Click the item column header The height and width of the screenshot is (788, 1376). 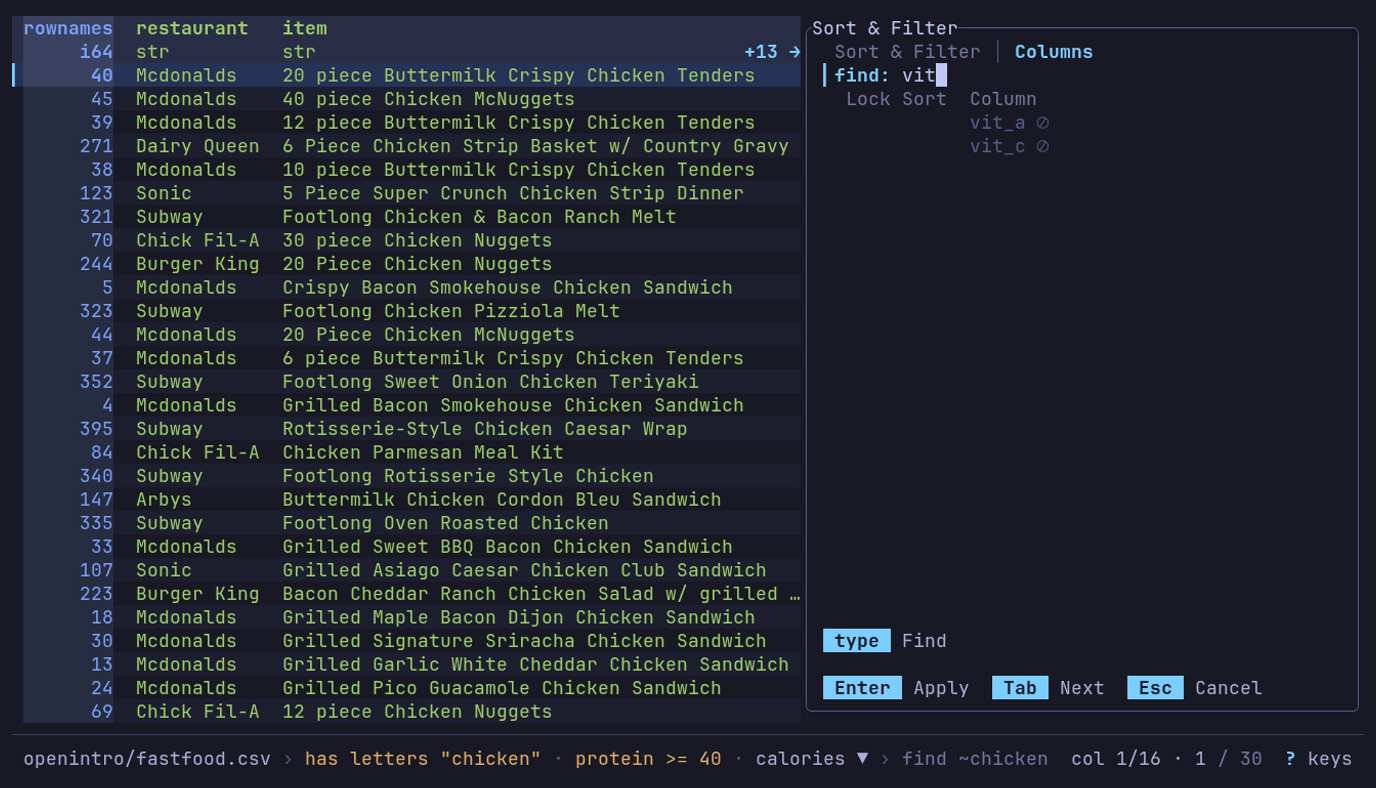tap(305, 28)
